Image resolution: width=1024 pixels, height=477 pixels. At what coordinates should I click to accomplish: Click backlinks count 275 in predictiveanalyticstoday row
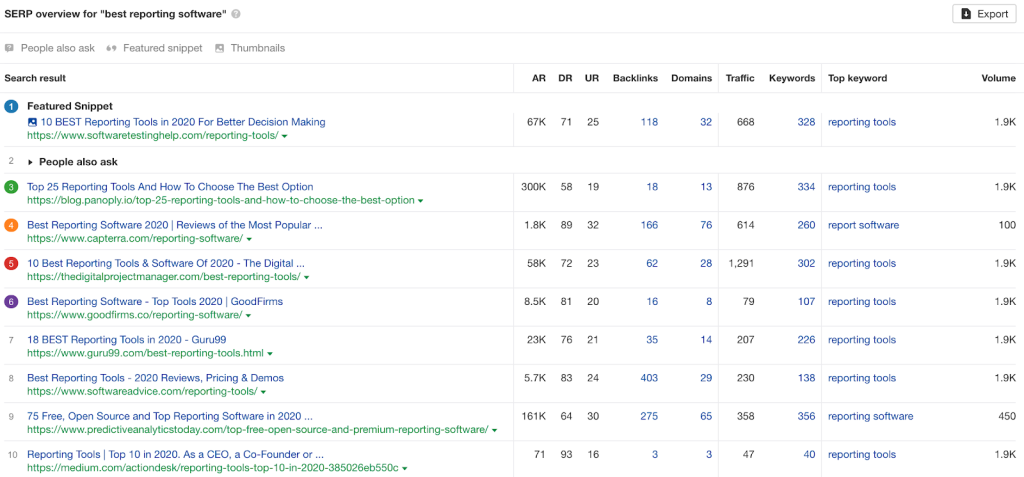click(649, 416)
